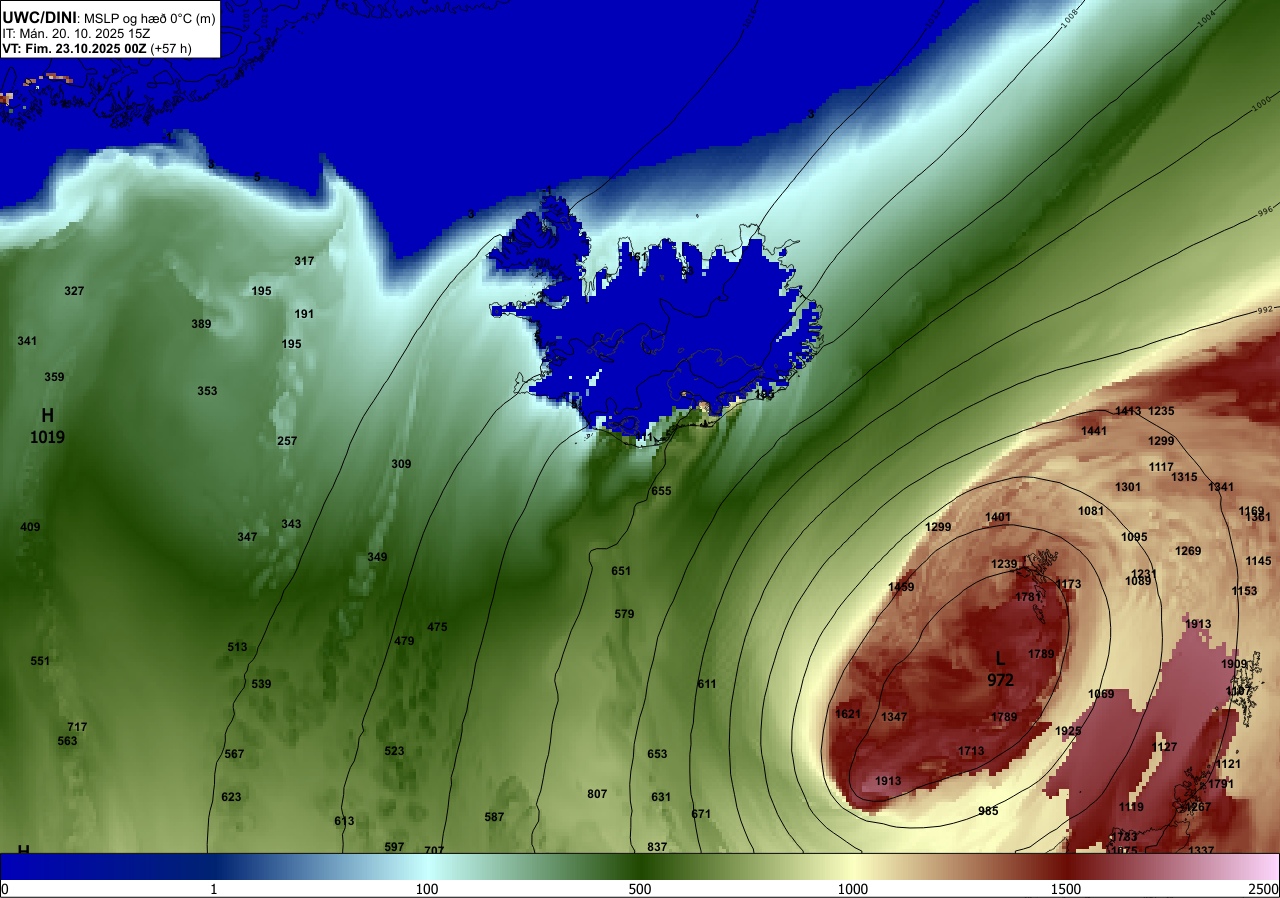Image resolution: width=1280 pixels, height=898 pixels.
Task: Click the value 579 on the map
Action: click(x=624, y=614)
